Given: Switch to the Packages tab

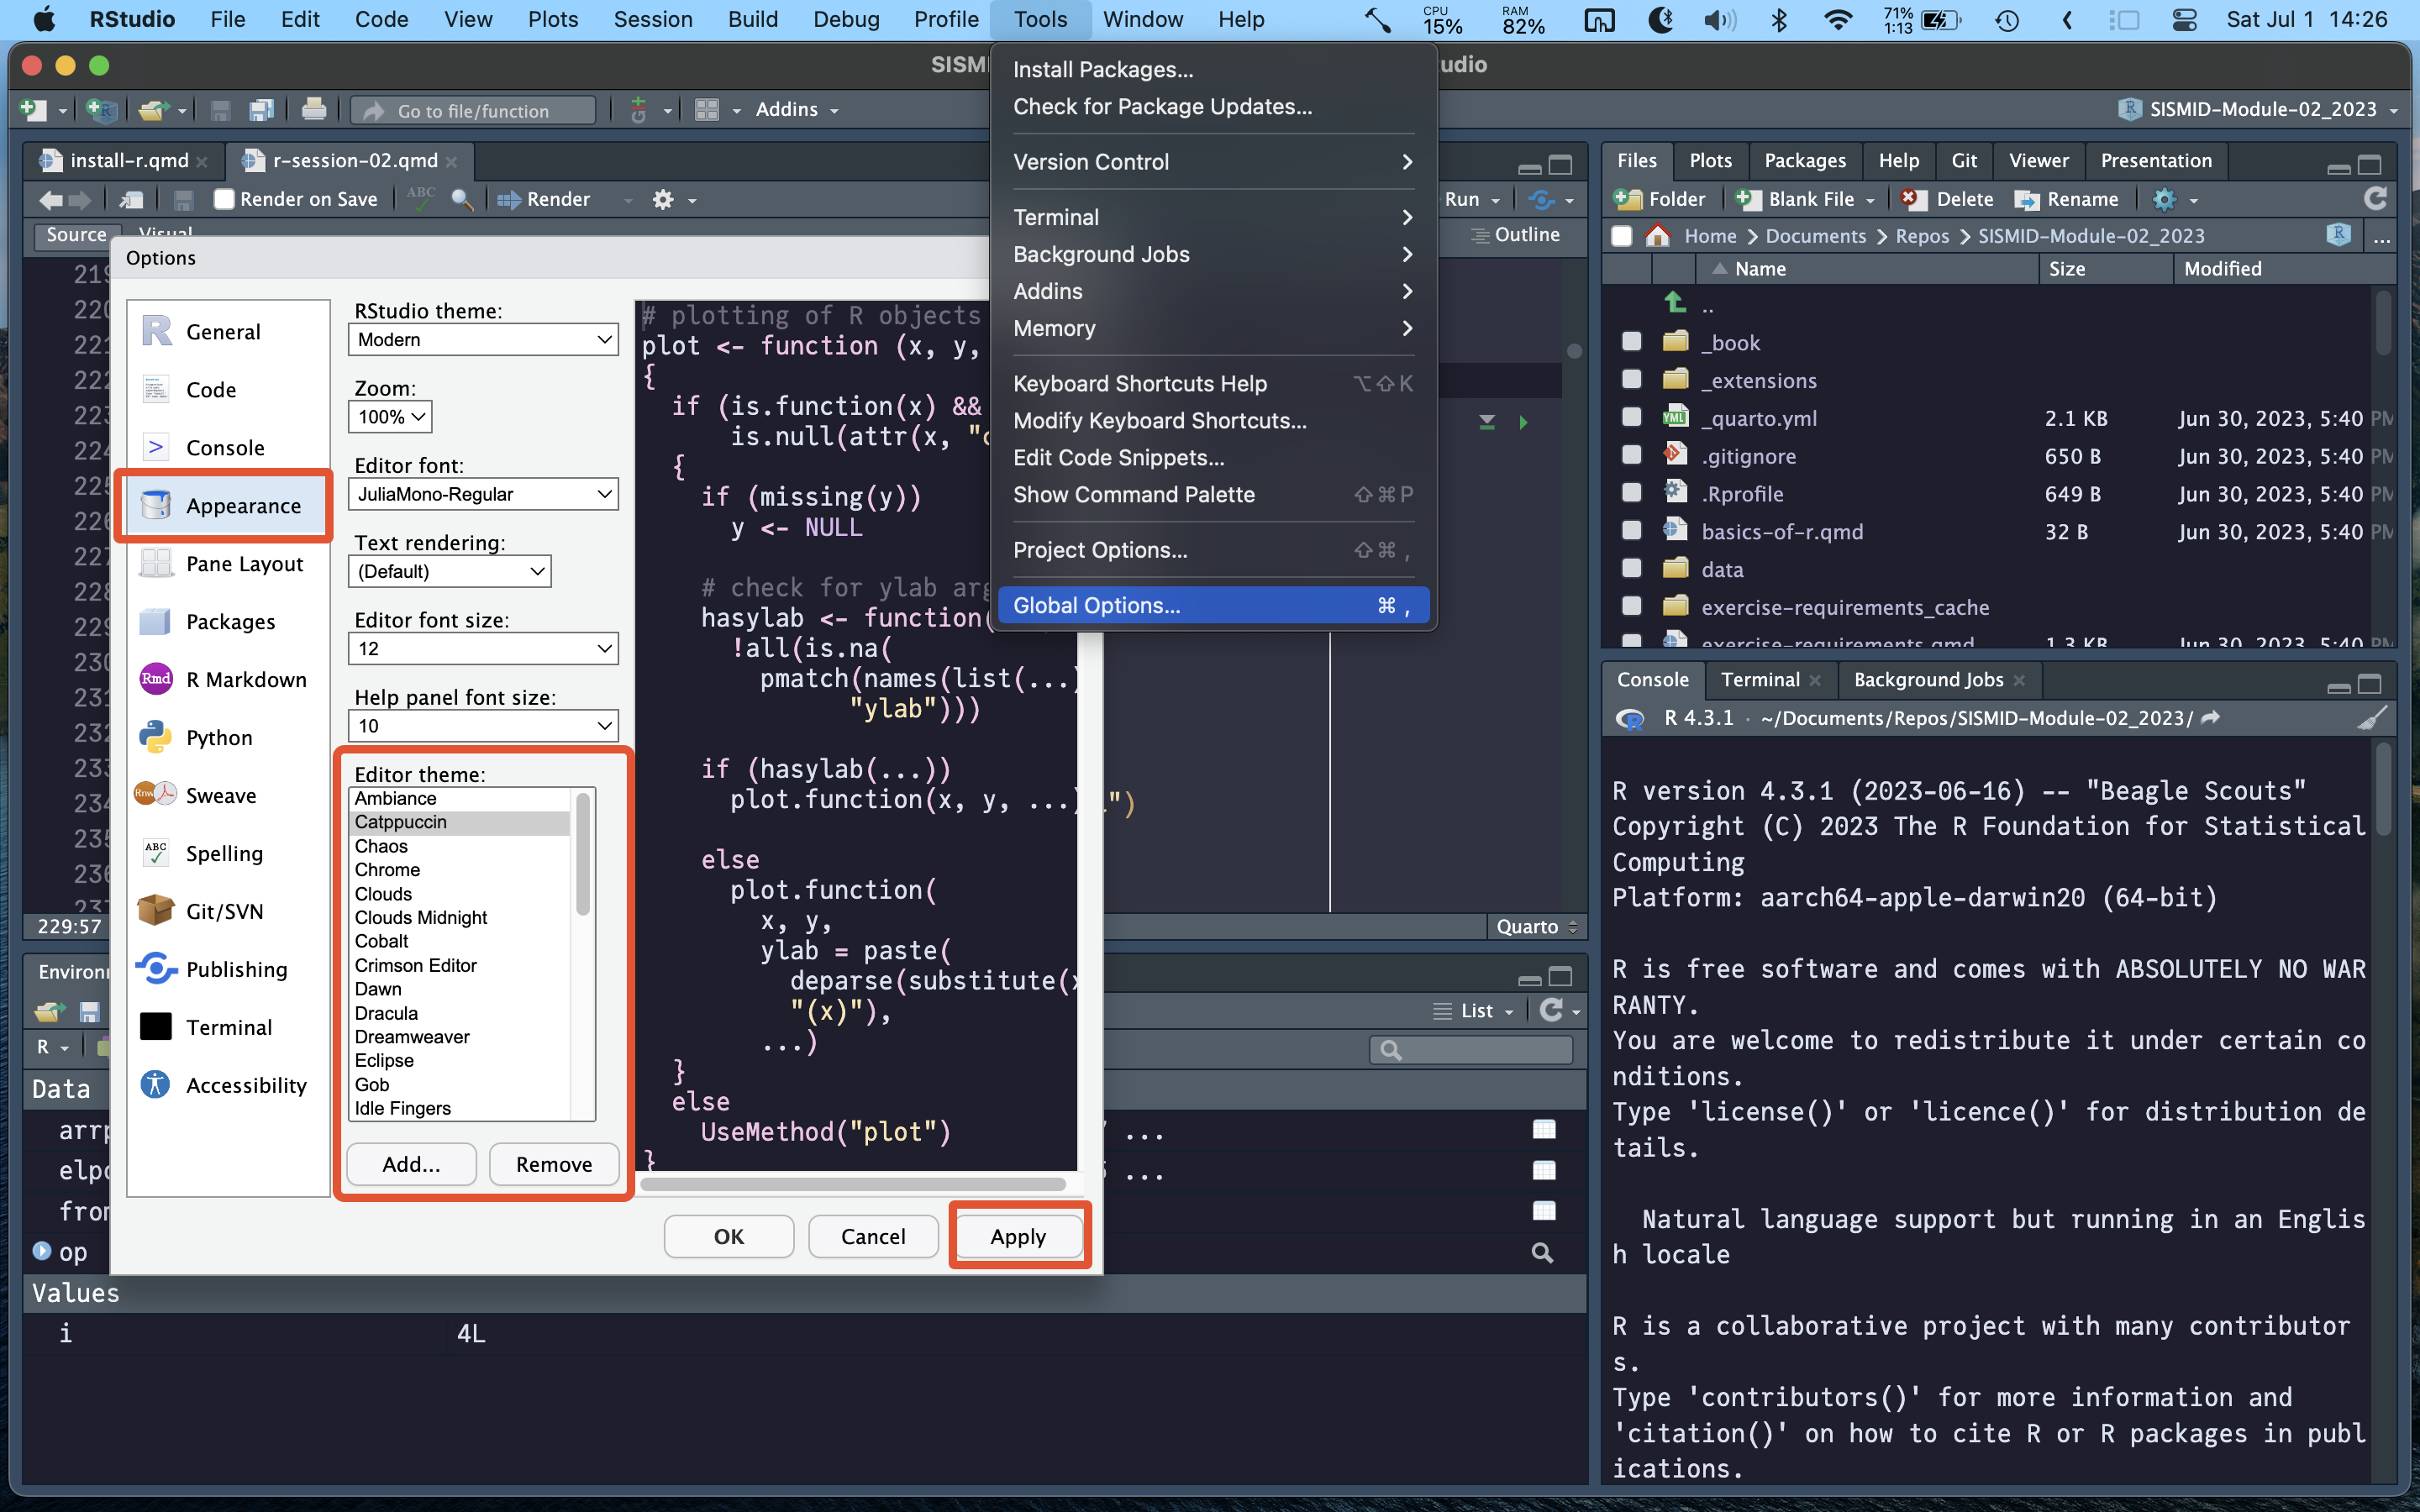Looking at the screenshot, I should [1804, 161].
